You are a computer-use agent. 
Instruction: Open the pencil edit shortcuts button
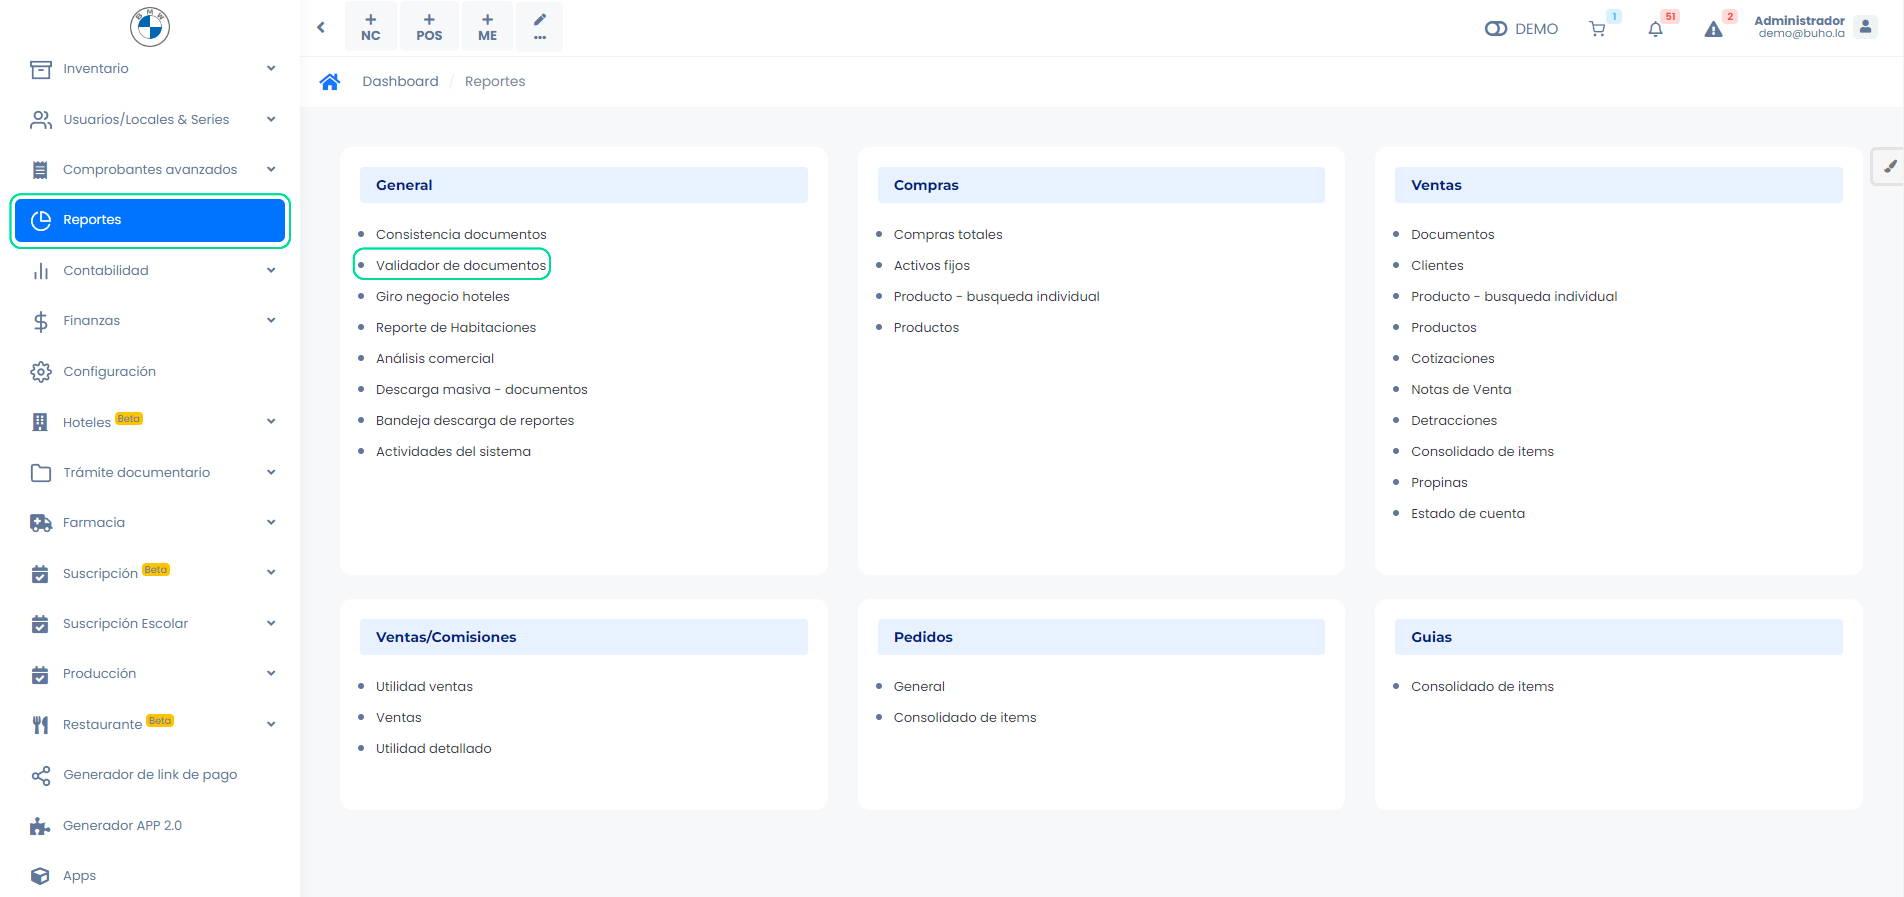[x=540, y=27]
